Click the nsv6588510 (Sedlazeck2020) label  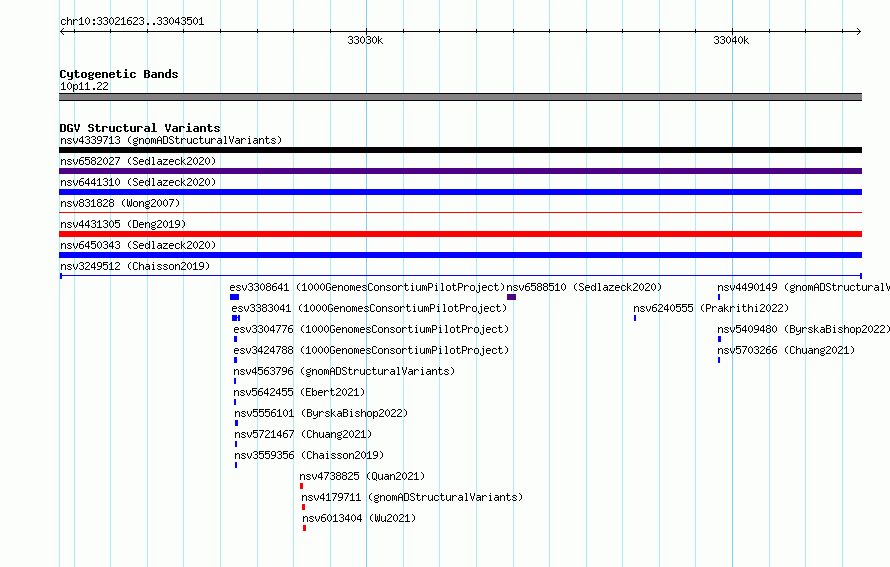(x=585, y=287)
